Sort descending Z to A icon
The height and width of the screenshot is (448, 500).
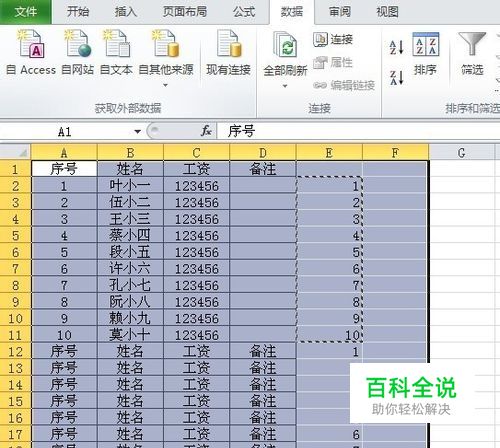397,78
